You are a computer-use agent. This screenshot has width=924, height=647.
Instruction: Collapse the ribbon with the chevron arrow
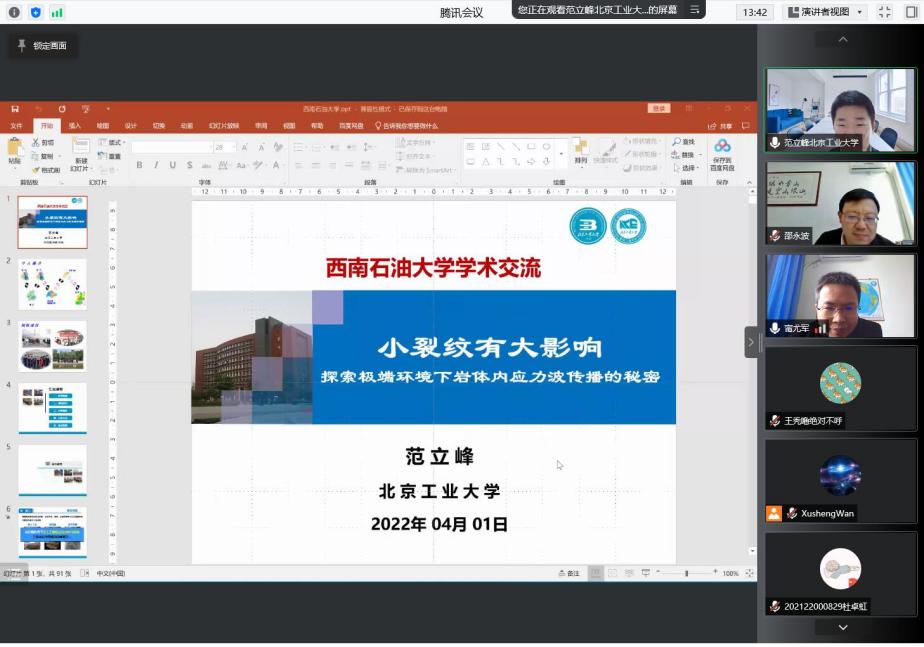coord(750,183)
